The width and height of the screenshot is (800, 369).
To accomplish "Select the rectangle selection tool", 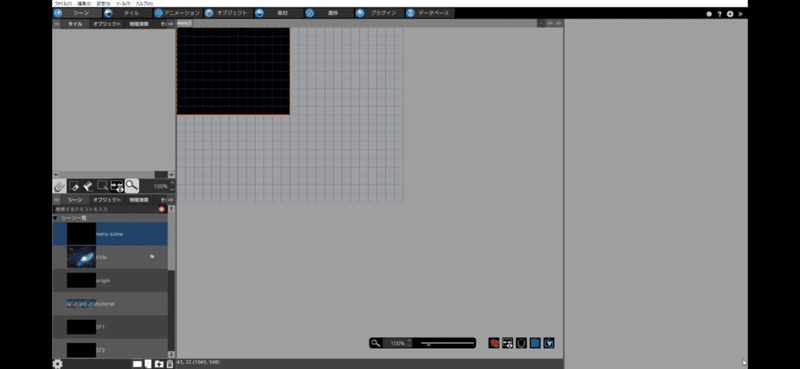I will [x=103, y=186].
